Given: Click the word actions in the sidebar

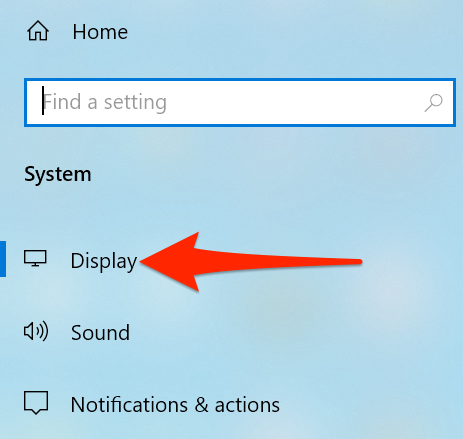Looking at the screenshot, I should pos(247,405).
